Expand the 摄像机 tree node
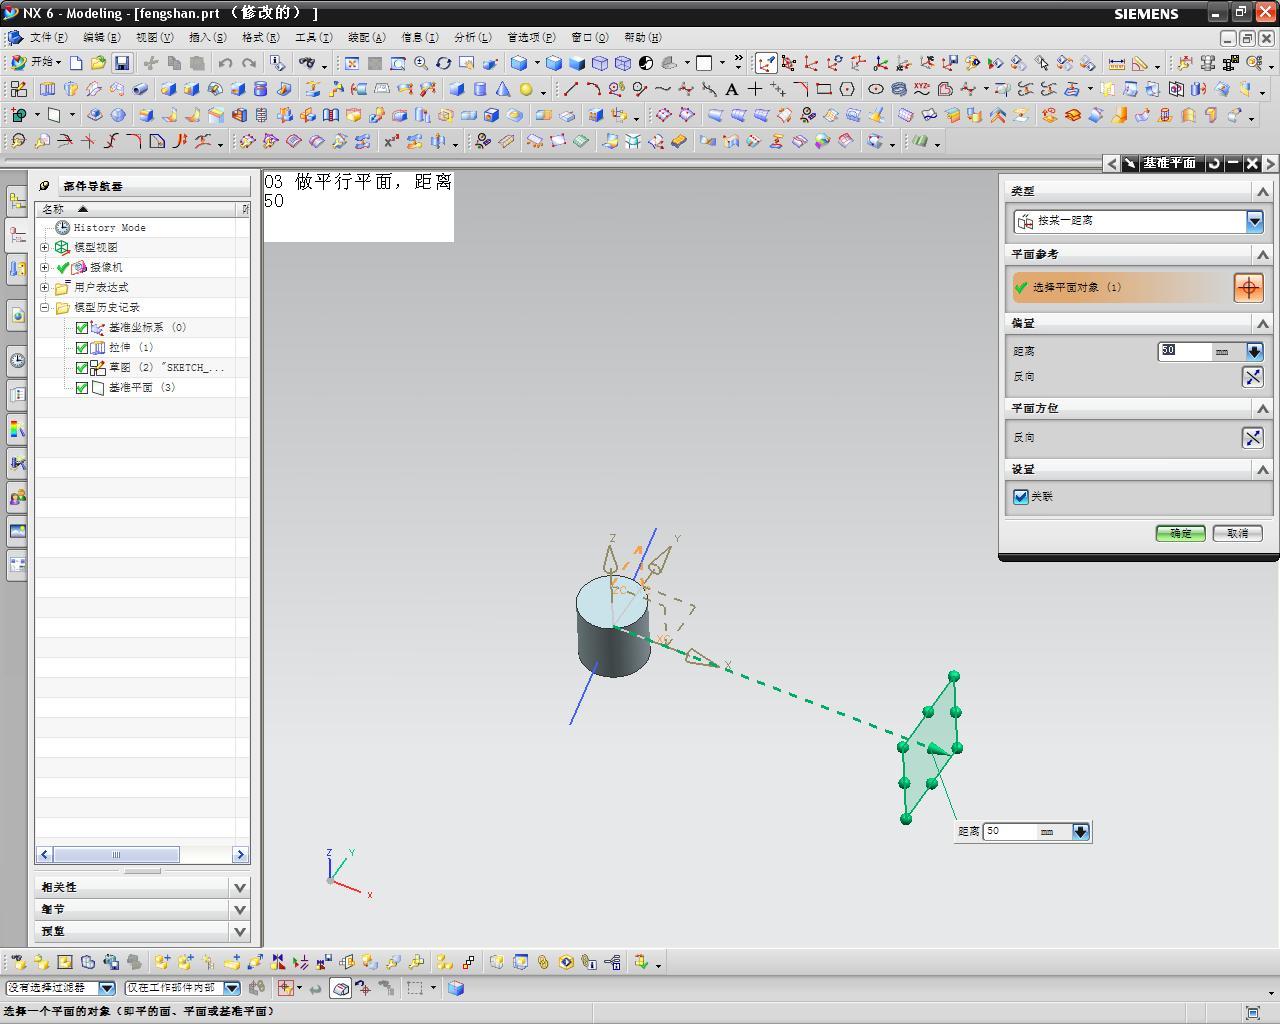 tap(44, 267)
